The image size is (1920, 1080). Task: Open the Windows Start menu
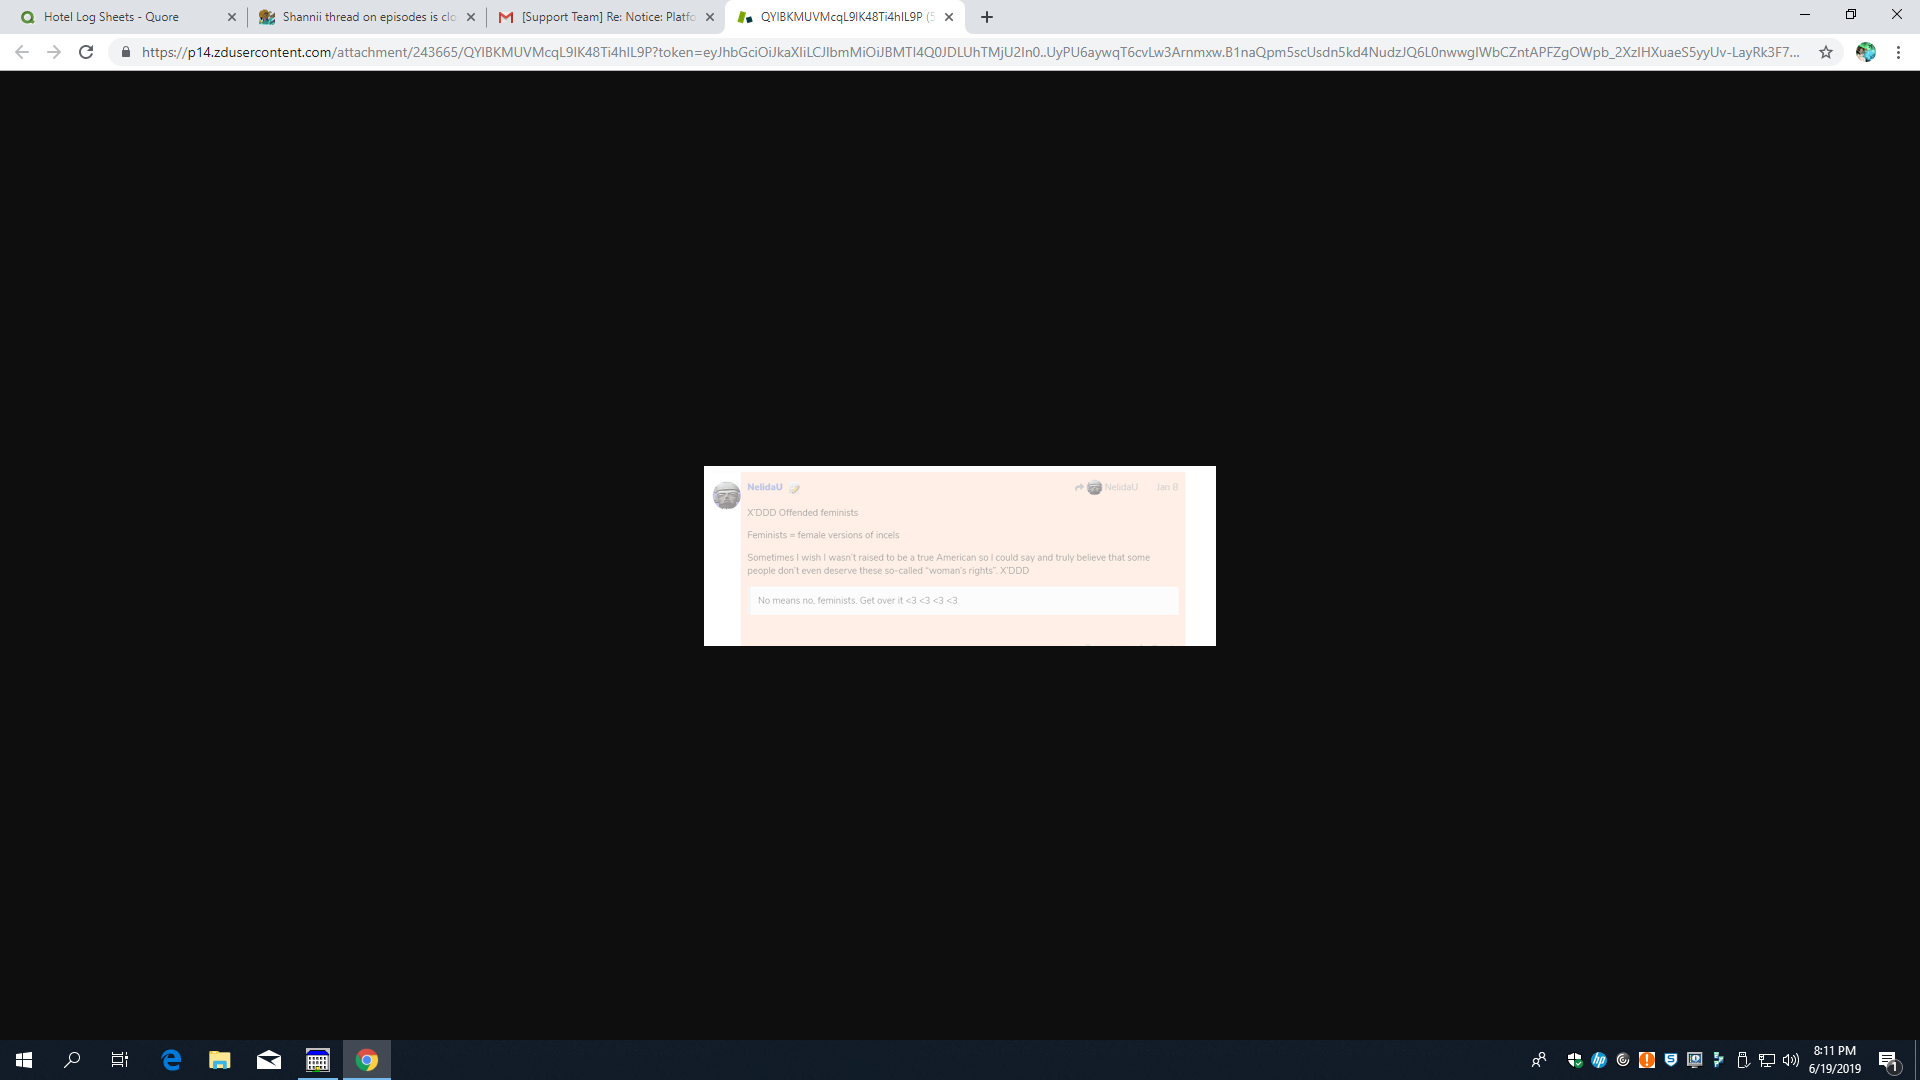tap(24, 1060)
